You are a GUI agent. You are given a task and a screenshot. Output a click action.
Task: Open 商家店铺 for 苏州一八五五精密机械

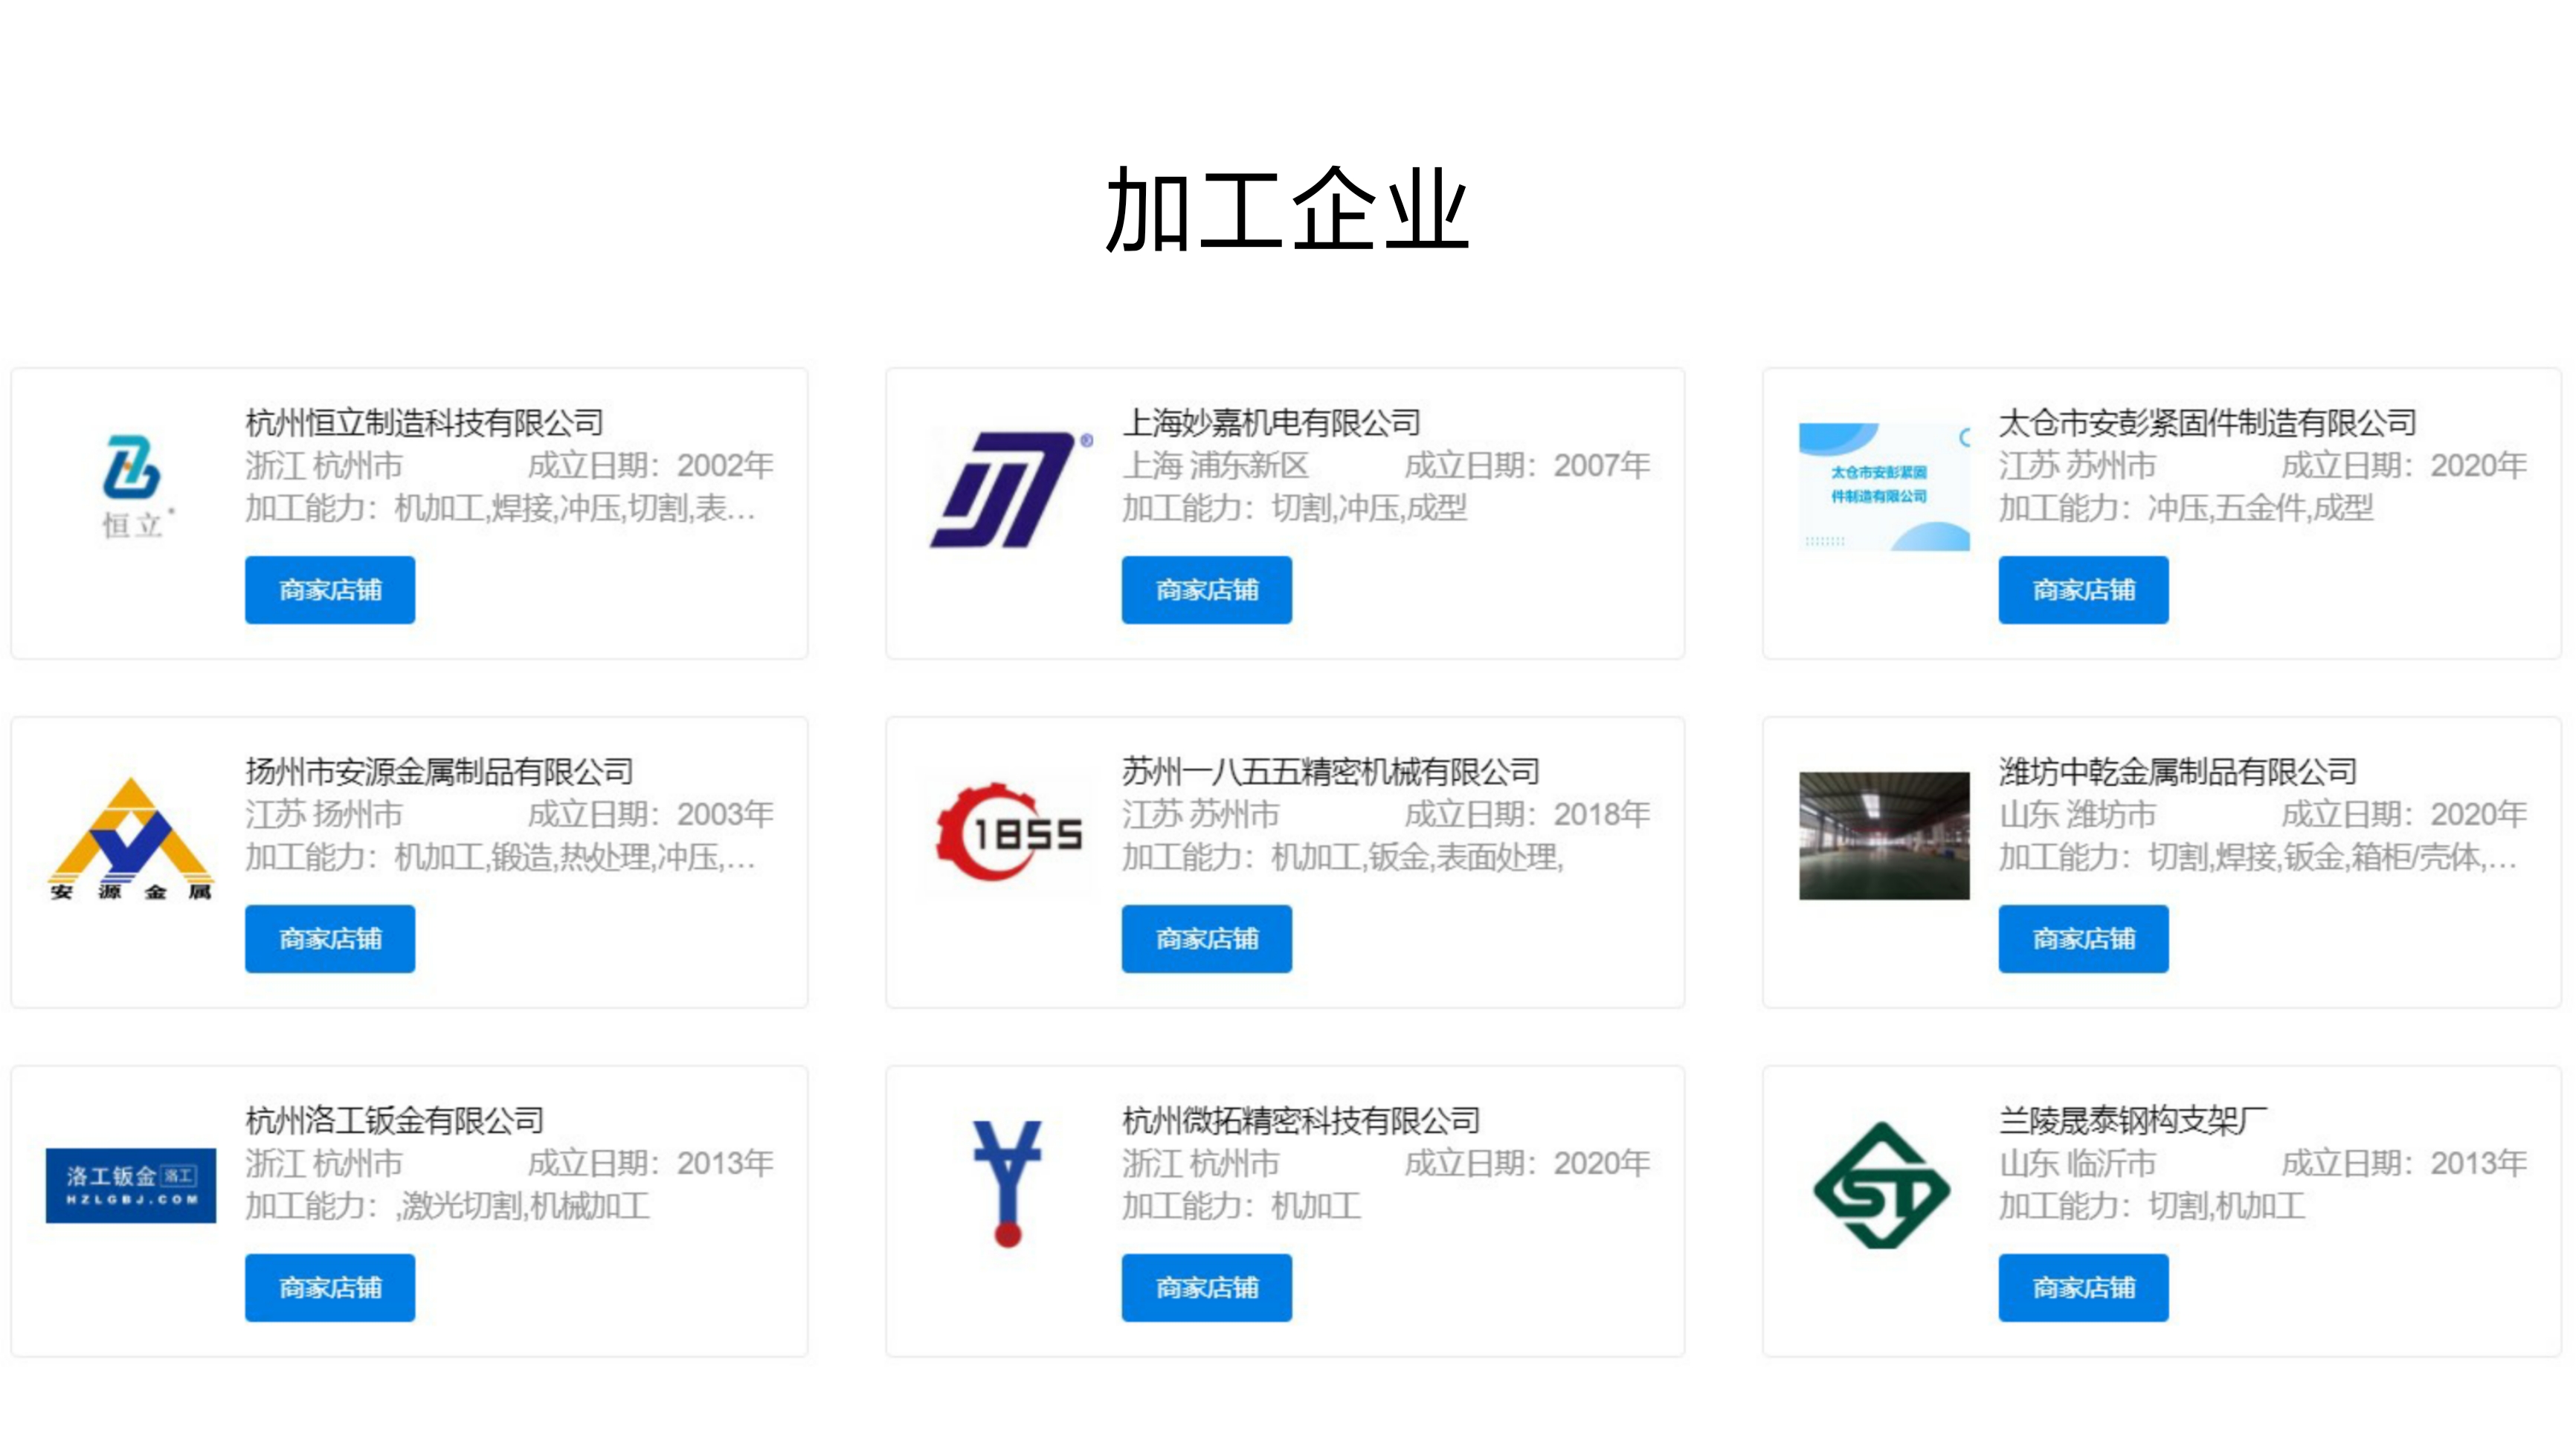(x=1206, y=939)
